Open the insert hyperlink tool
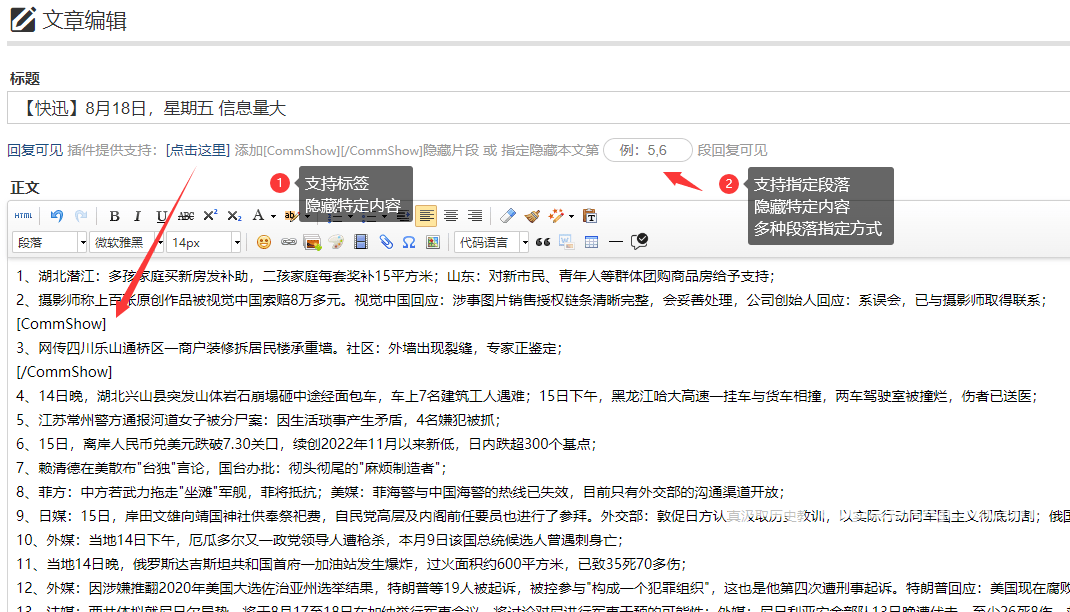The height and width of the screenshot is (612, 1070). (288, 242)
